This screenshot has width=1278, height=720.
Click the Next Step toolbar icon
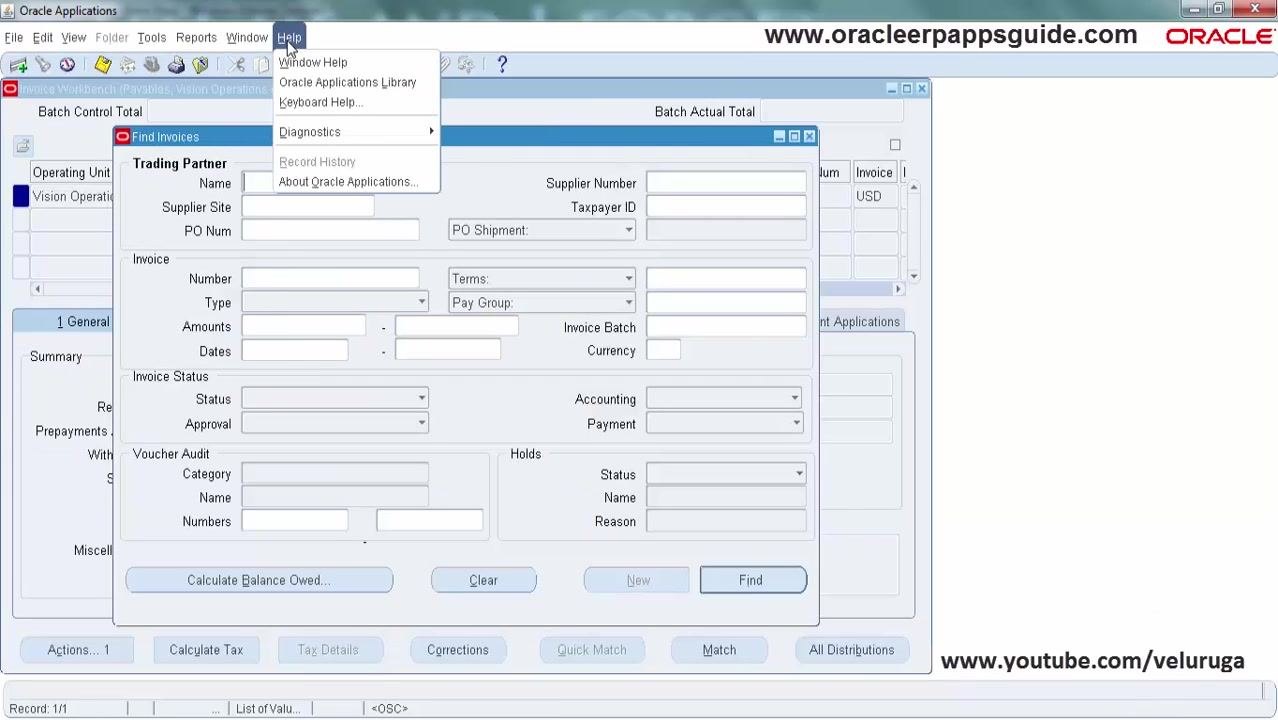click(128, 65)
